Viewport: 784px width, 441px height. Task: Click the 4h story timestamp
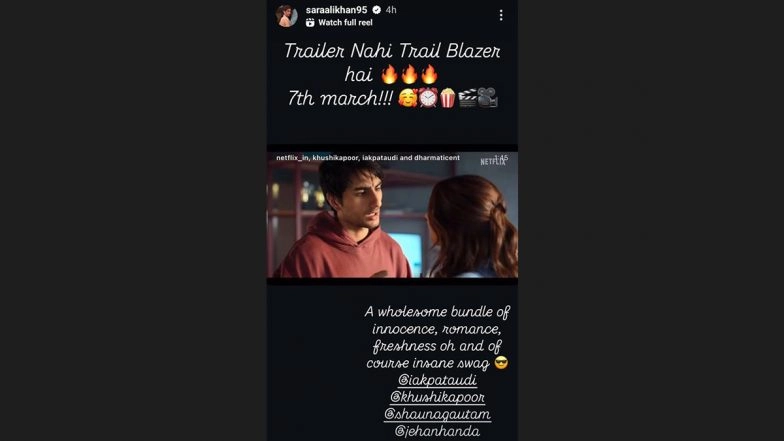(391, 10)
